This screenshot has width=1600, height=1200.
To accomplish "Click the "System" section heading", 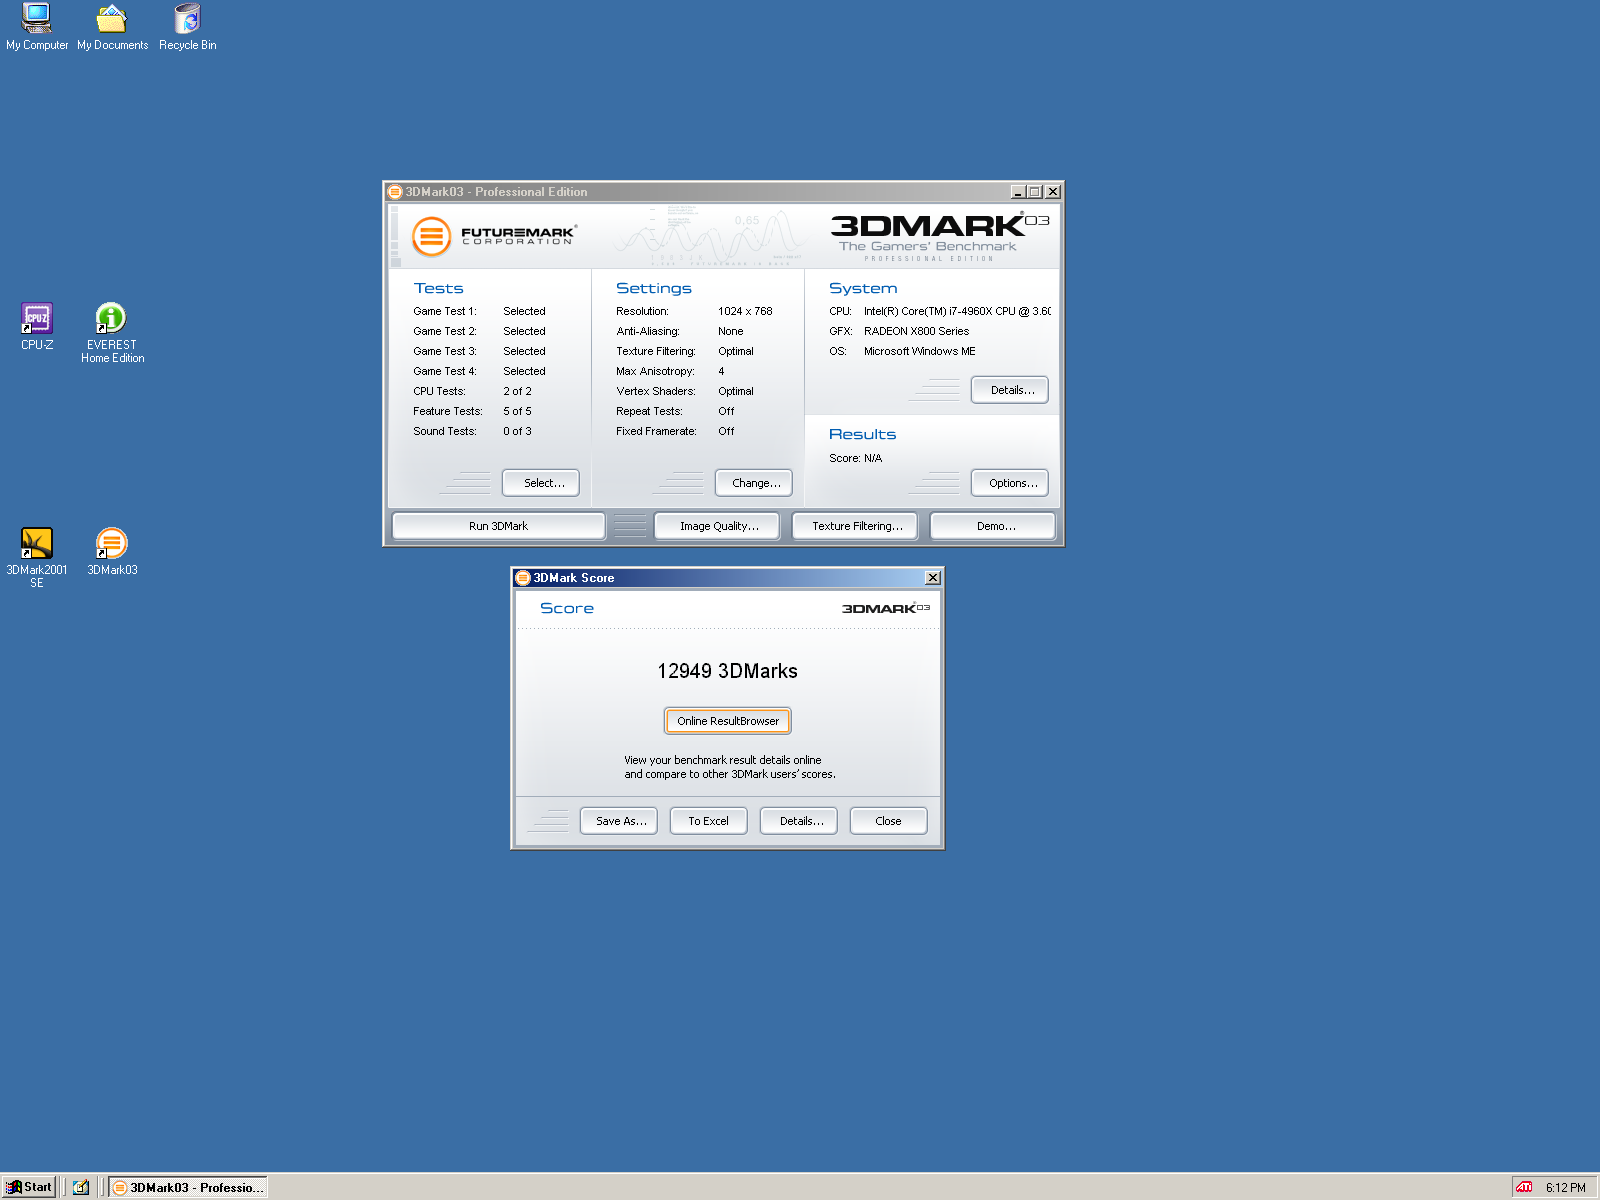I will [x=863, y=288].
